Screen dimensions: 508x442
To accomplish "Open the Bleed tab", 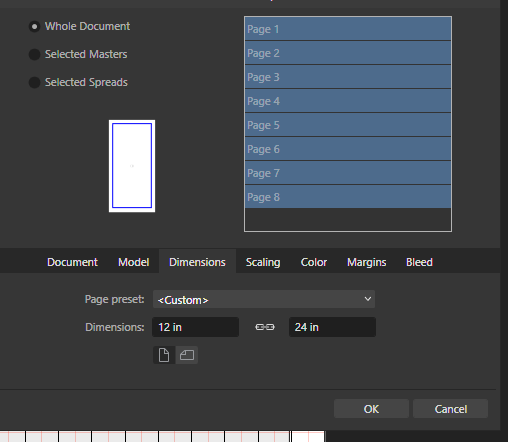I will pyautogui.click(x=419, y=262).
